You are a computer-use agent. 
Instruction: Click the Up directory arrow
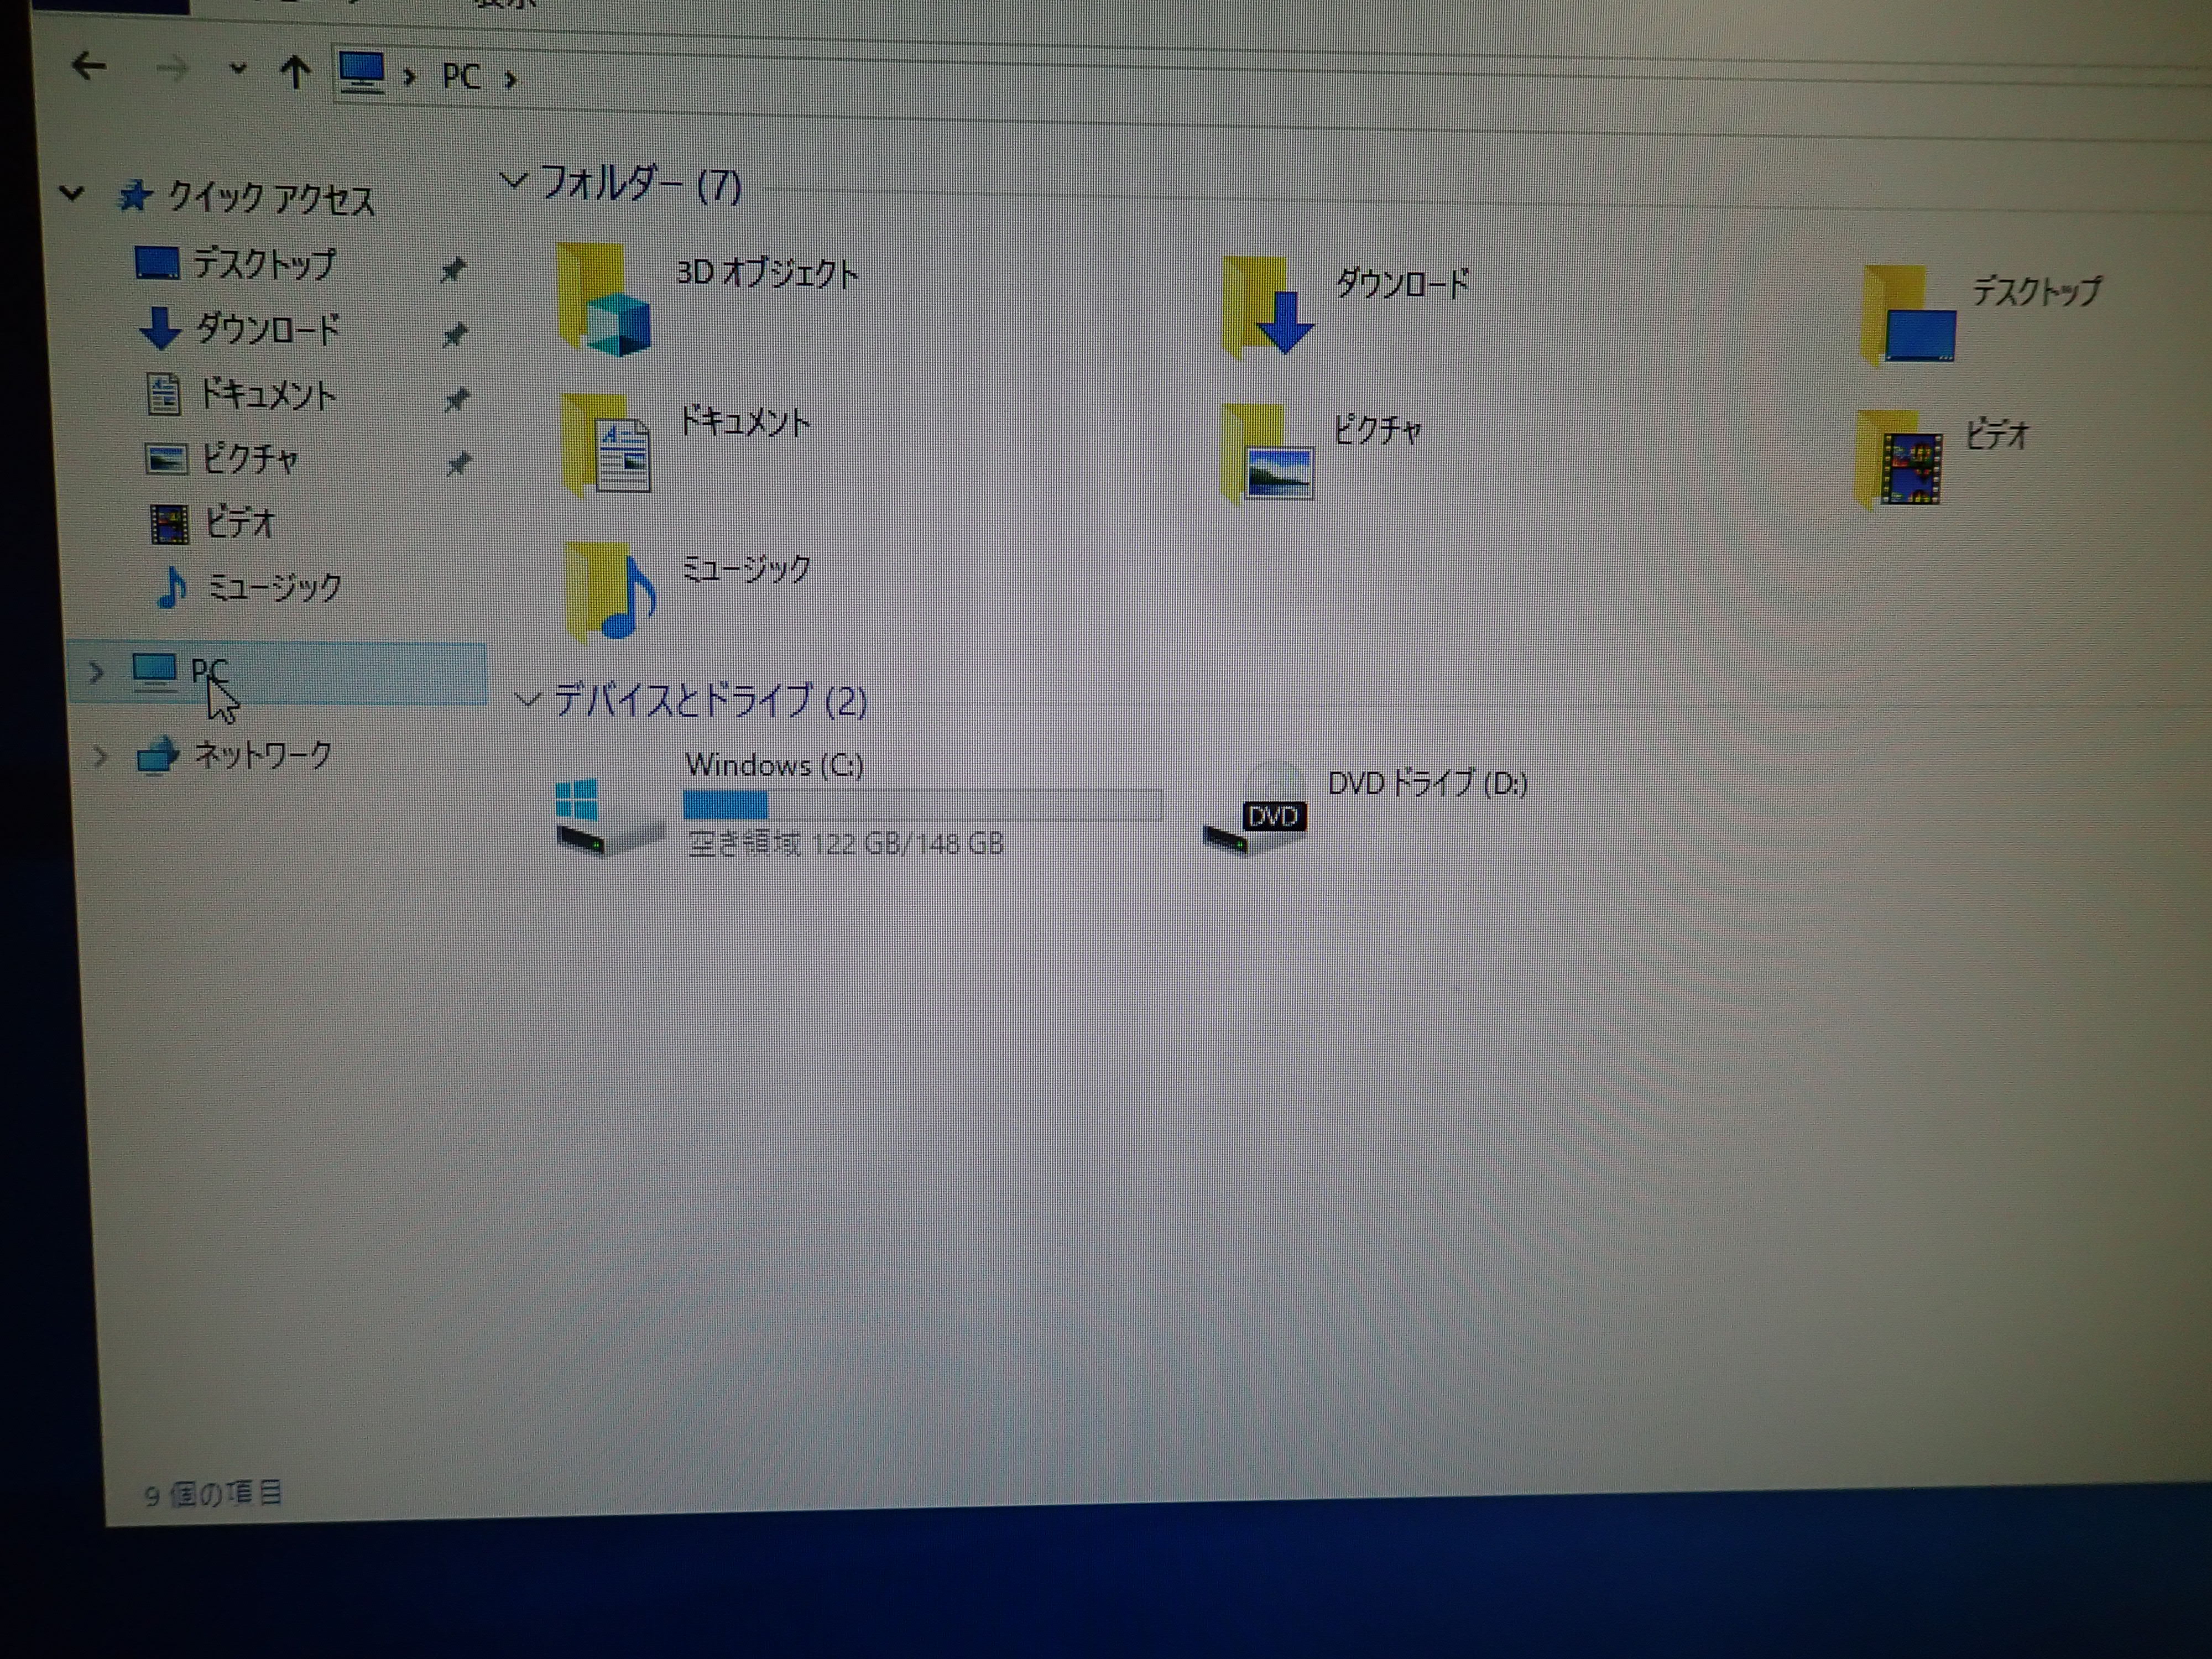pyautogui.click(x=294, y=71)
